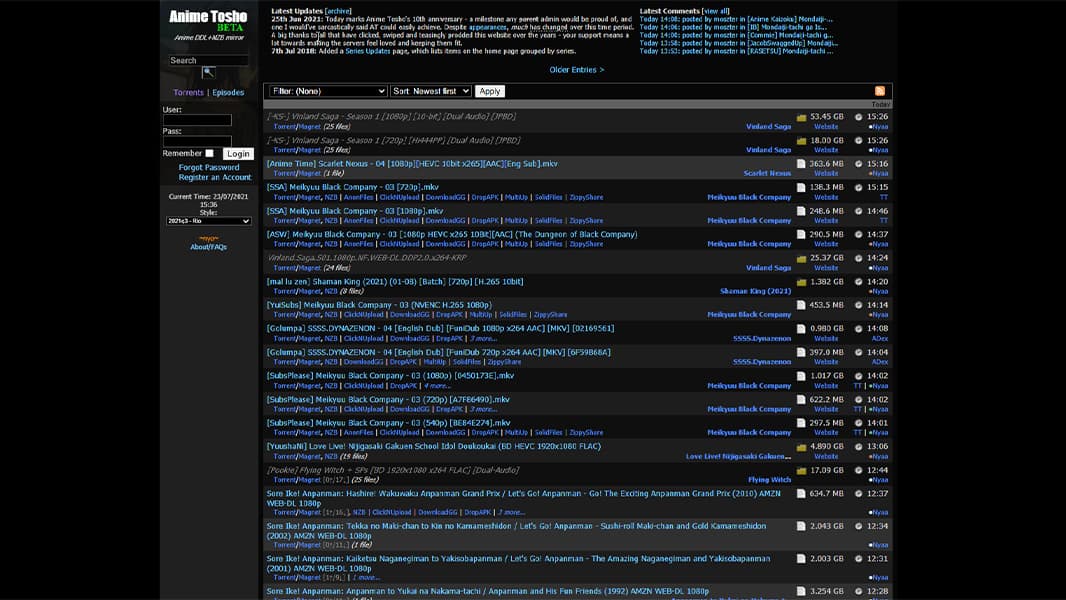Click clock icon next to 14:37 timestamp
Screen dimensions: 1066x600
pyautogui.click(x=859, y=234)
